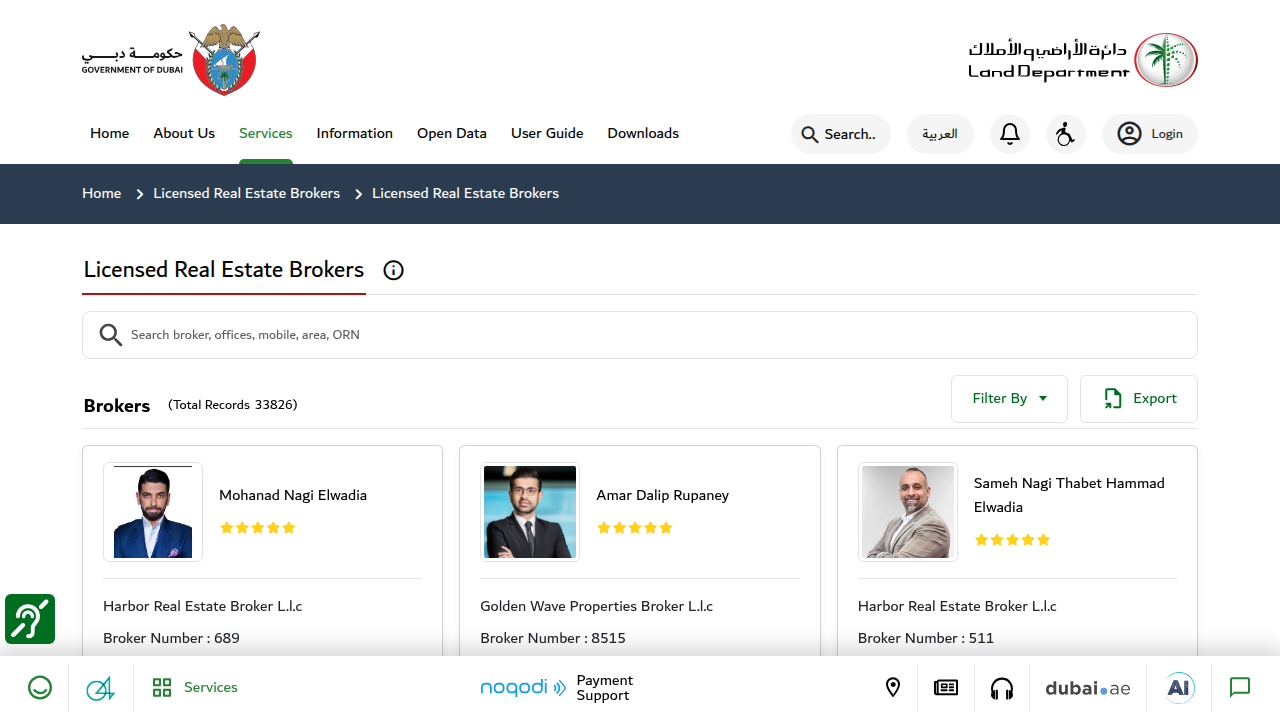Click the magnifier icon in broker search
Viewport: 1280px width, 720px height.
(111, 335)
